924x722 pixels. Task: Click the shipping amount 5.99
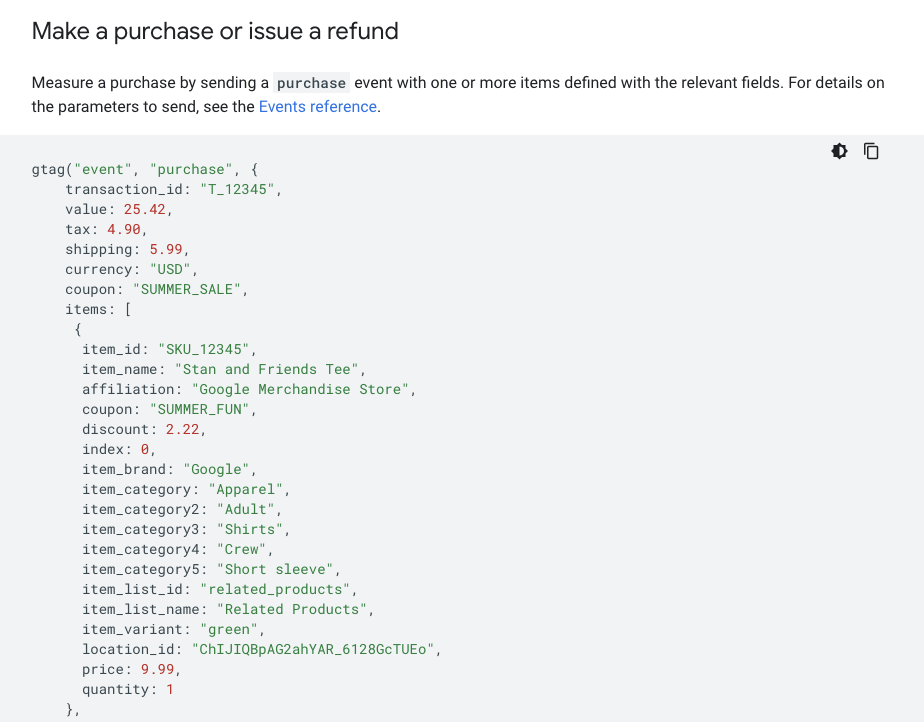click(165, 249)
